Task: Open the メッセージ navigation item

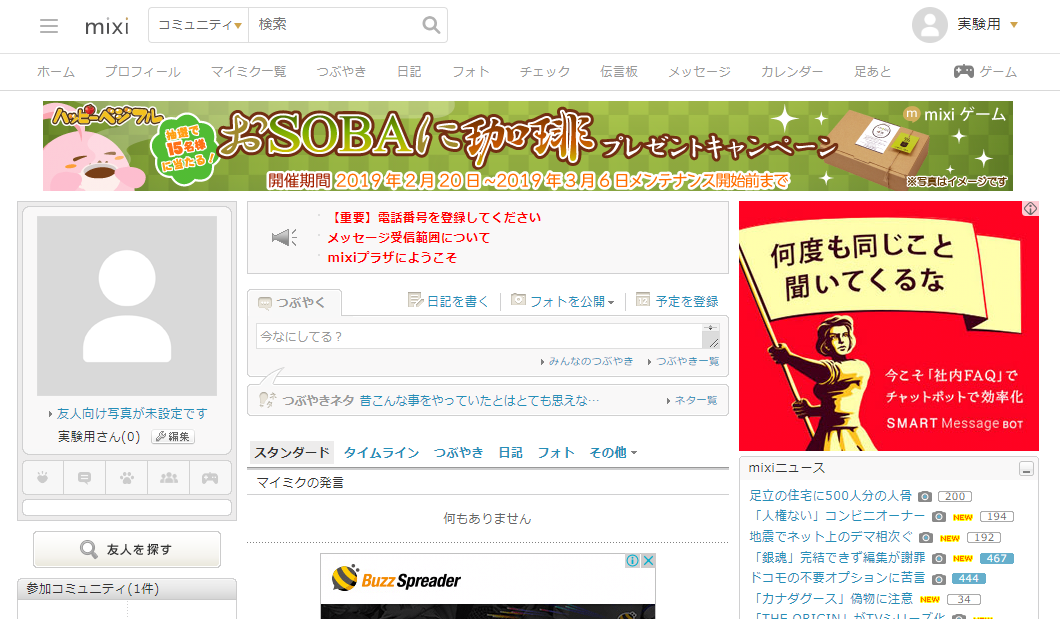Action: 700,72
